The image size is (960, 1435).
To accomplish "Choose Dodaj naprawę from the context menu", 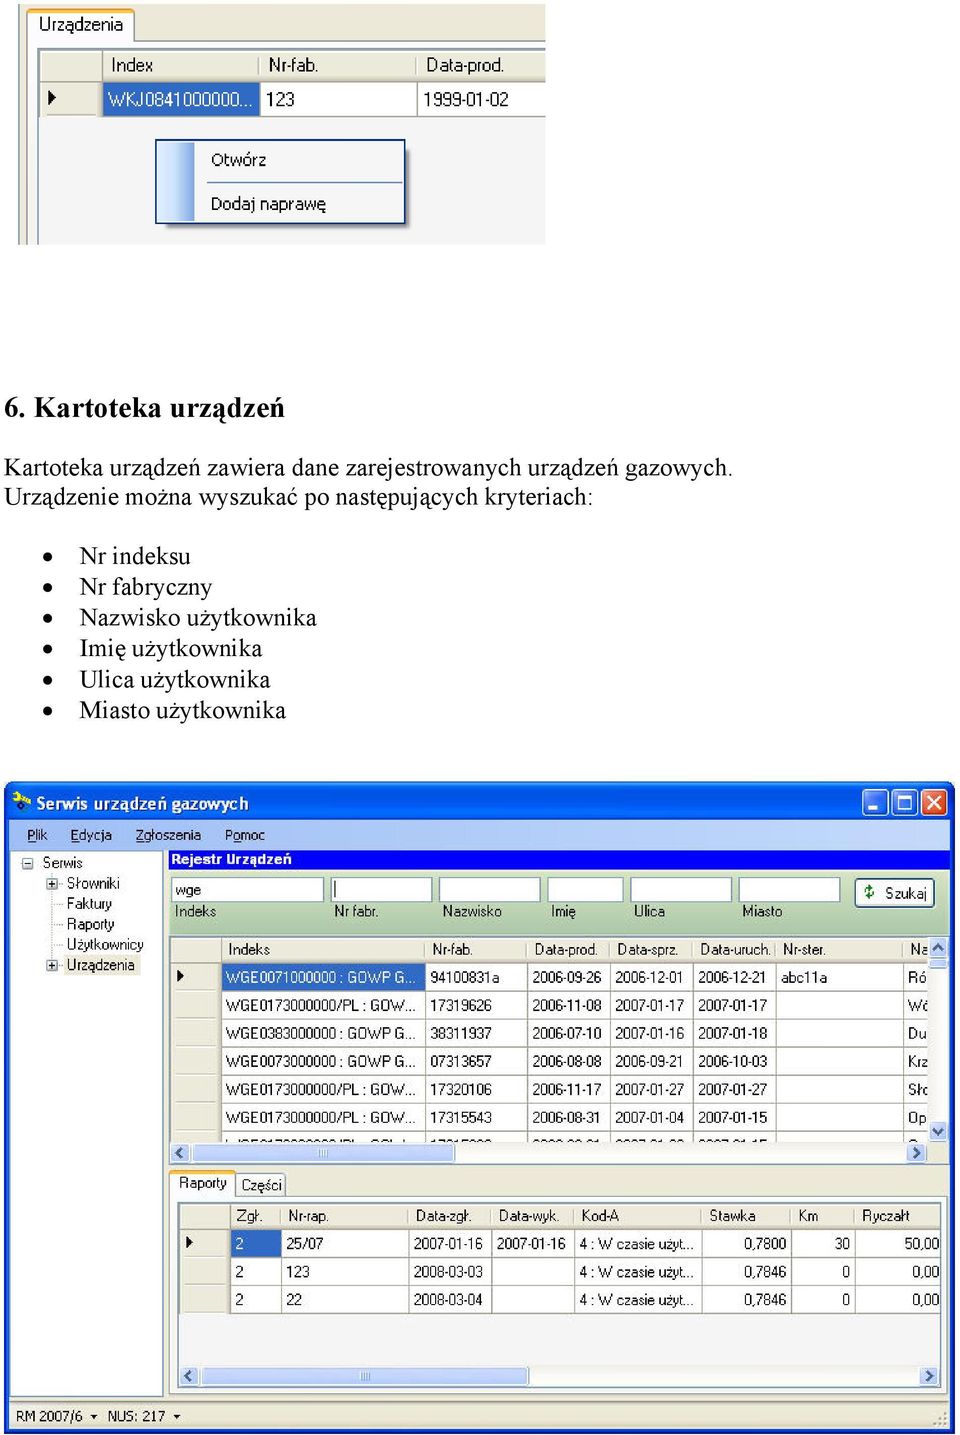I will (268, 204).
